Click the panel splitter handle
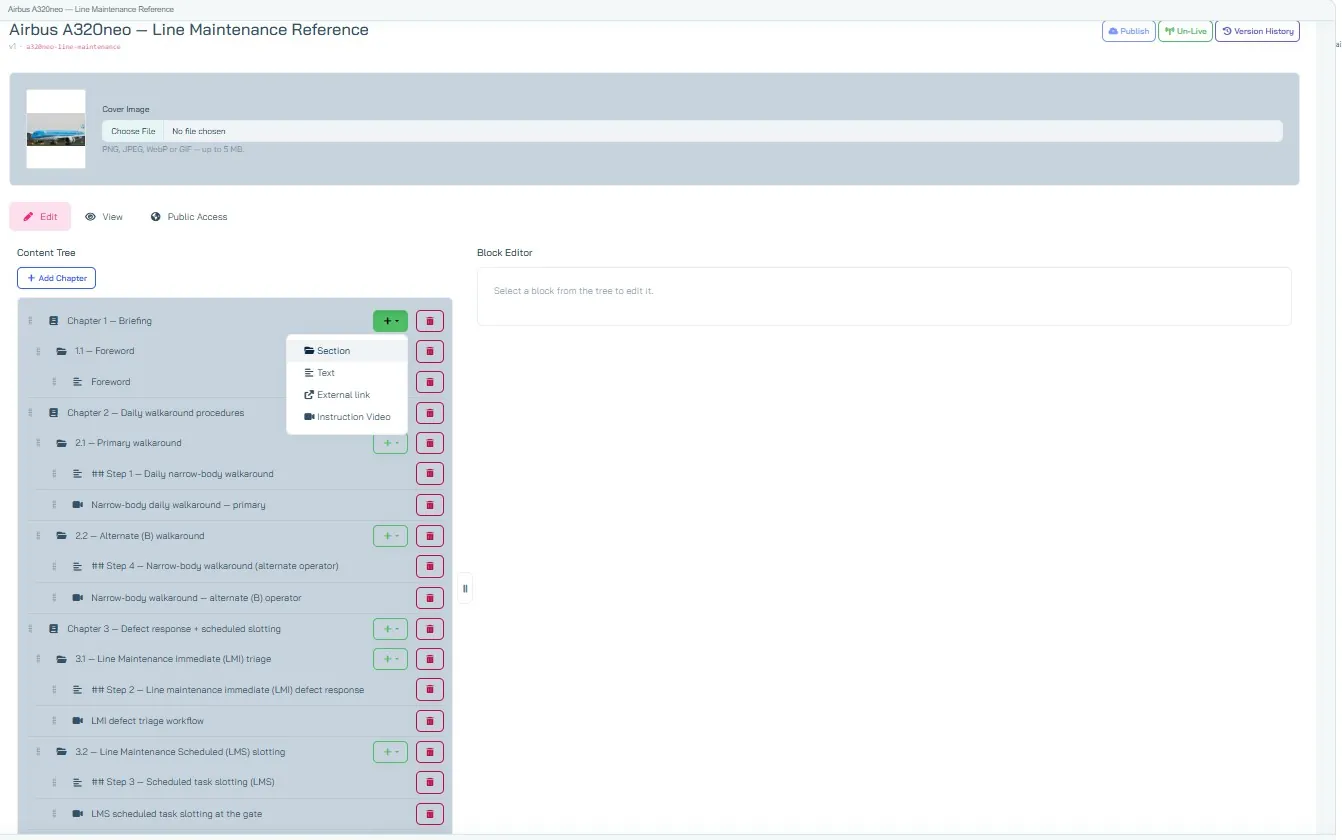This screenshot has height=840, width=1342. click(465, 588)
